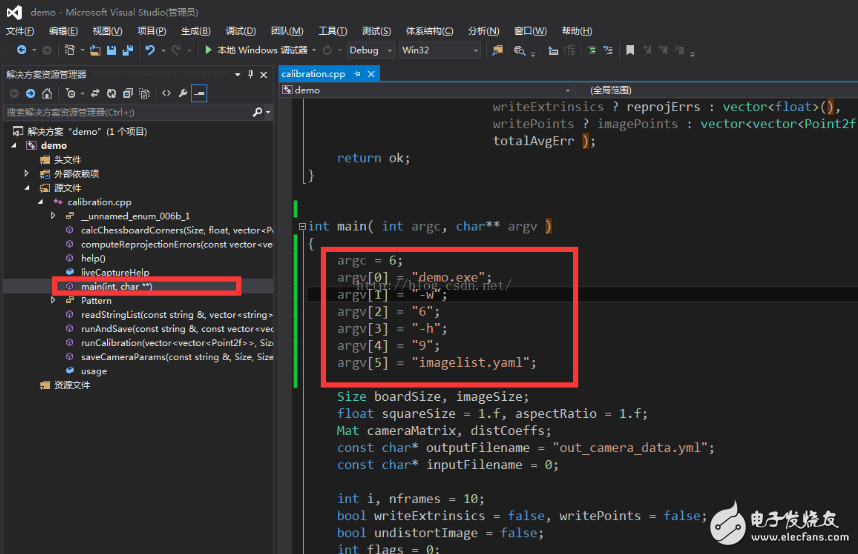Toggle the pin on the Solution Explorer panel
Viewport: 858px width, 554px height.
coord(251,74)
